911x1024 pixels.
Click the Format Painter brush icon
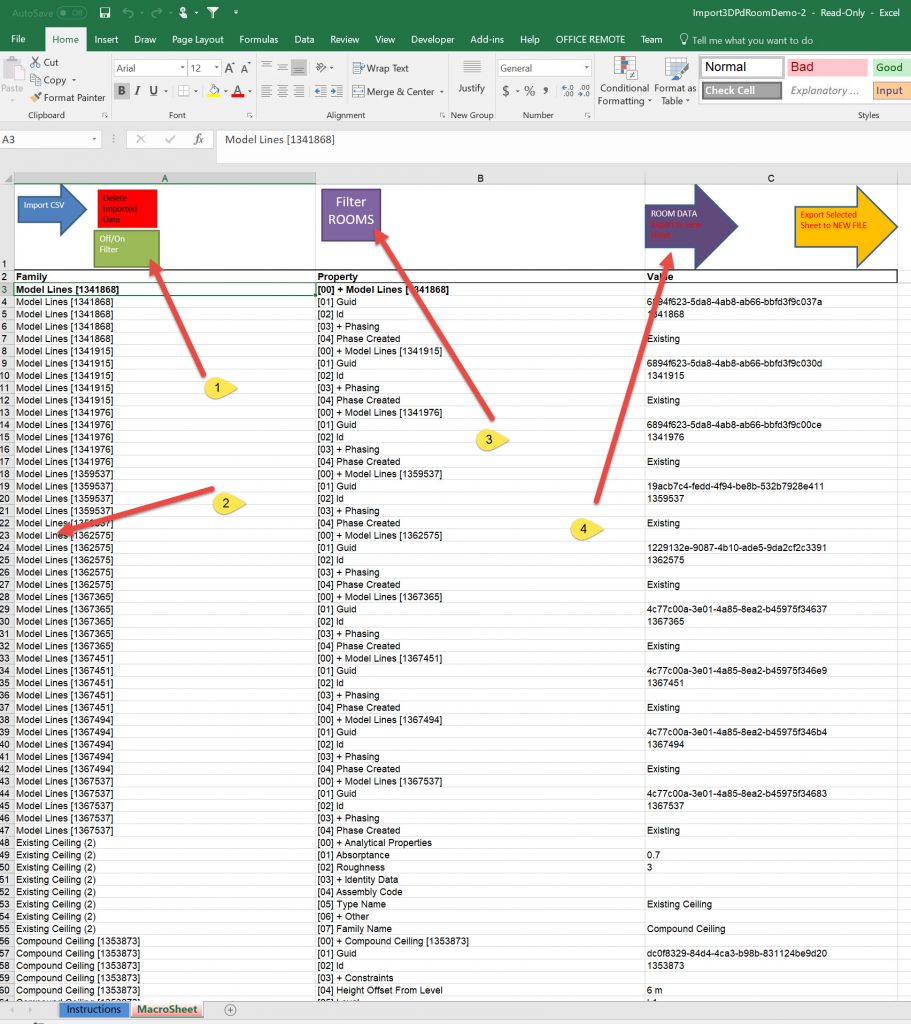tap(36, 98)
